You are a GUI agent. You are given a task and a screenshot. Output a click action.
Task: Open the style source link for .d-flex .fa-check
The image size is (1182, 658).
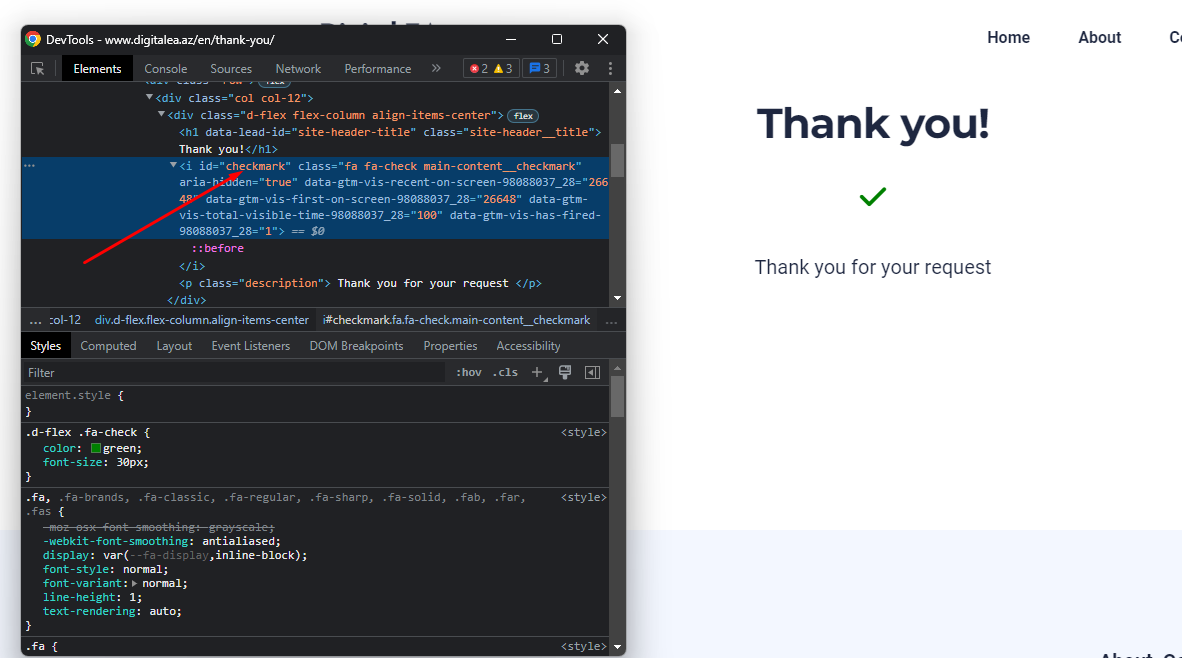(x=583, y=433)
